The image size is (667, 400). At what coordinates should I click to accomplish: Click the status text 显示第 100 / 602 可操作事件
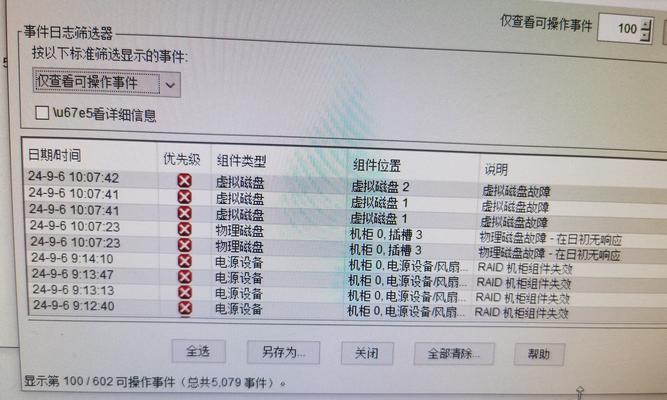[x=100, y=381]
